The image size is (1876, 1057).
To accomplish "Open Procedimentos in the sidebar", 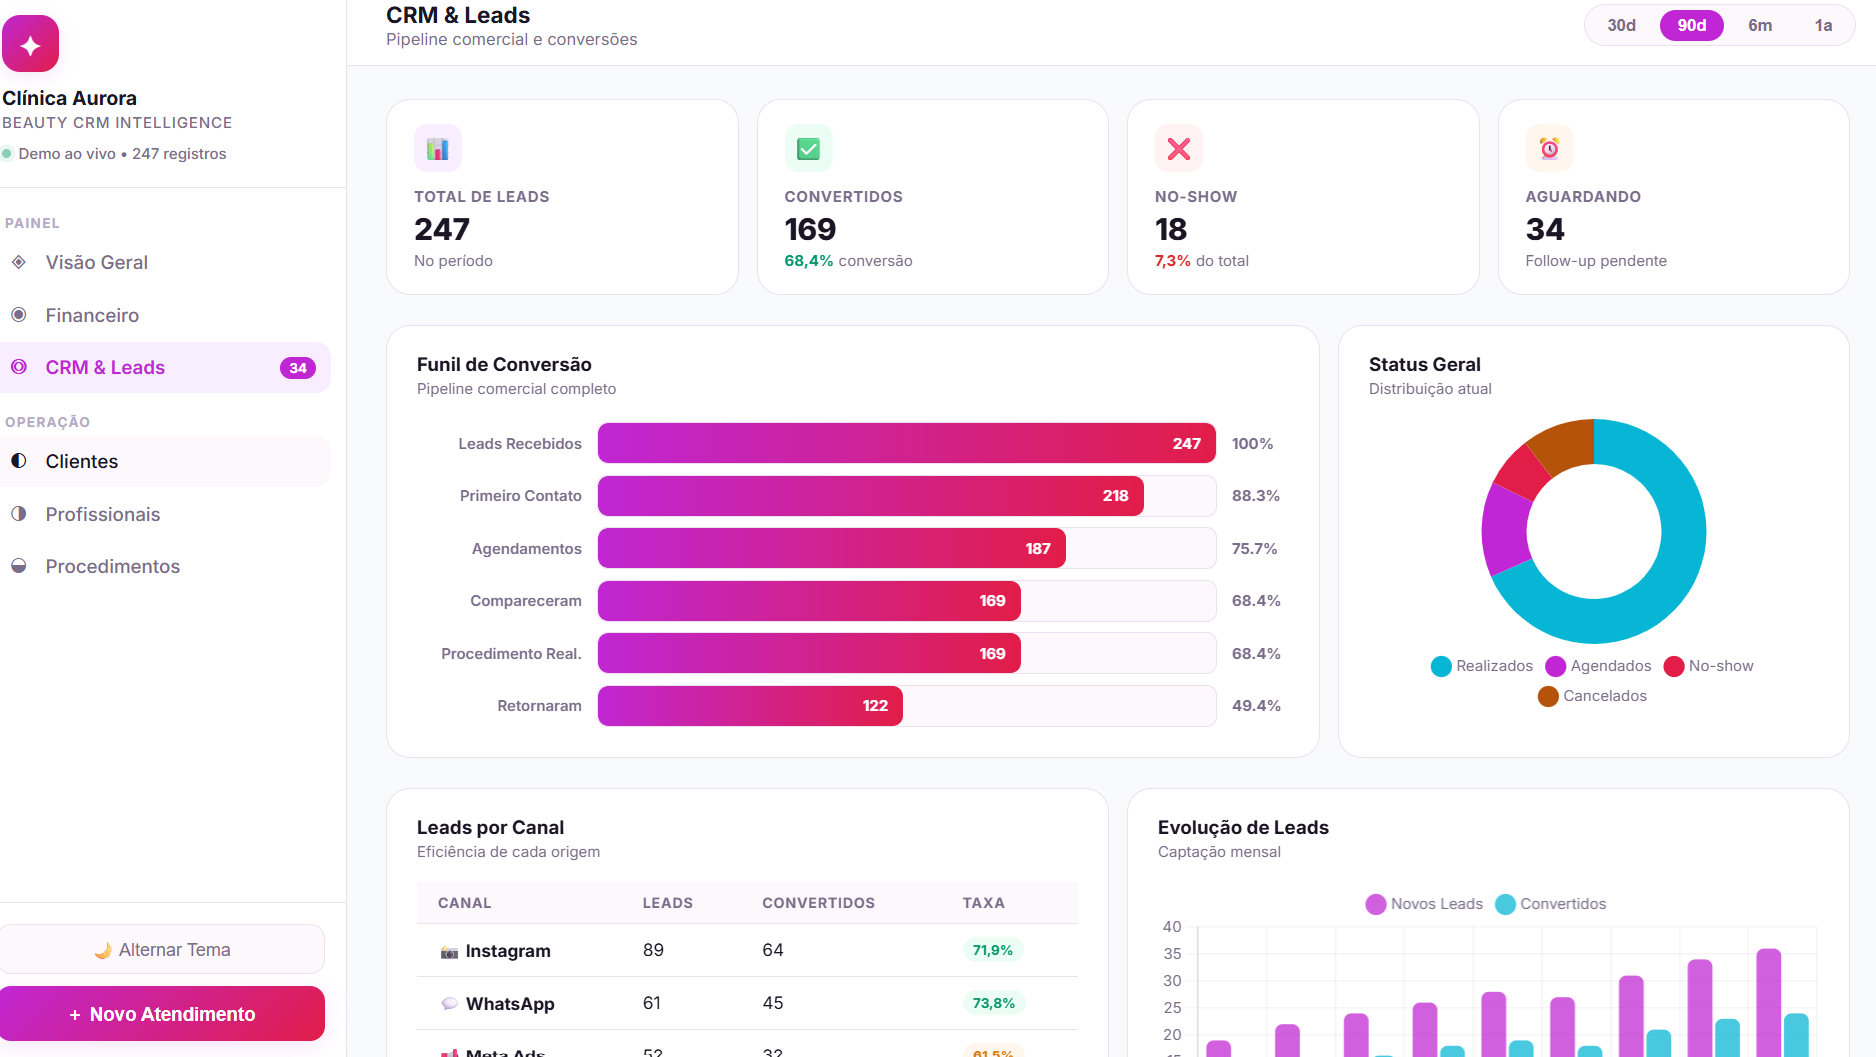I will point(165,566).
